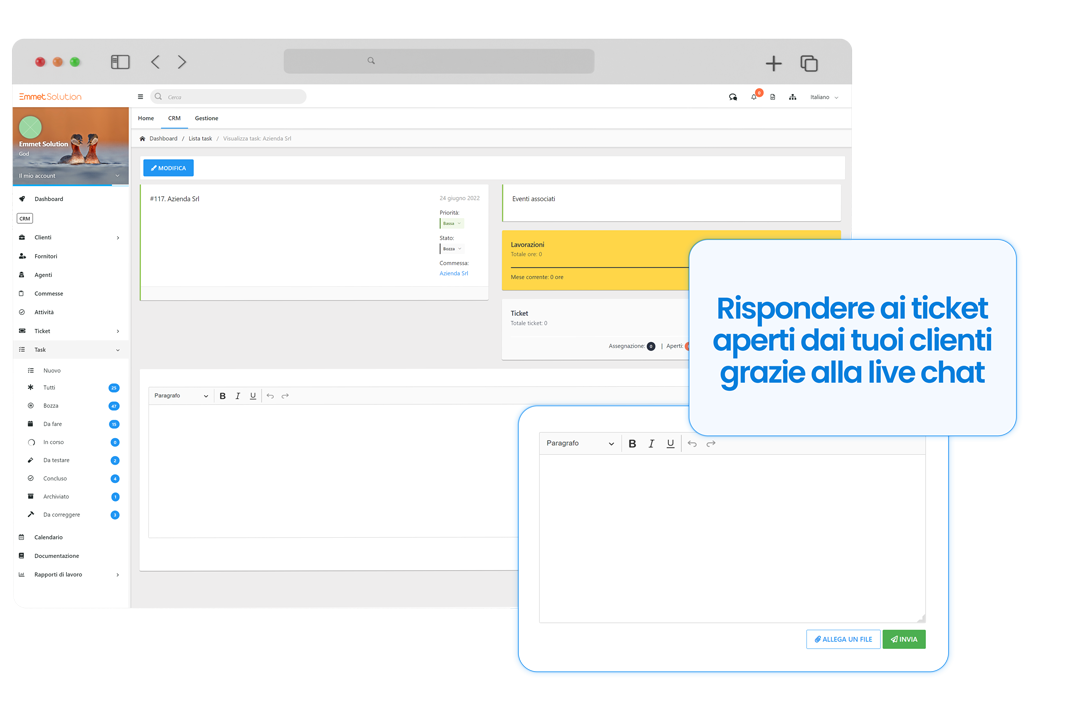Screen dimensions: 1080x720
Task: Add a new browser tab
Action: coord(773,63)
